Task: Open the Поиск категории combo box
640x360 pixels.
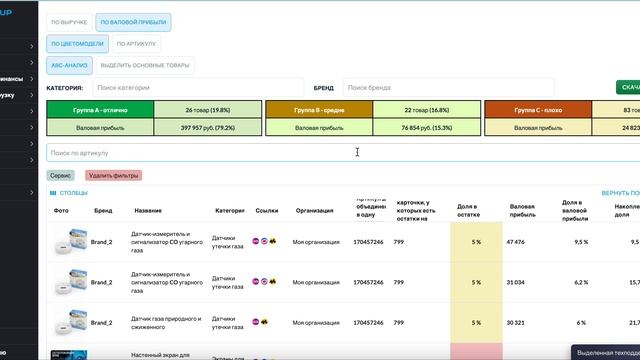Action: click(x=198, y=88)
